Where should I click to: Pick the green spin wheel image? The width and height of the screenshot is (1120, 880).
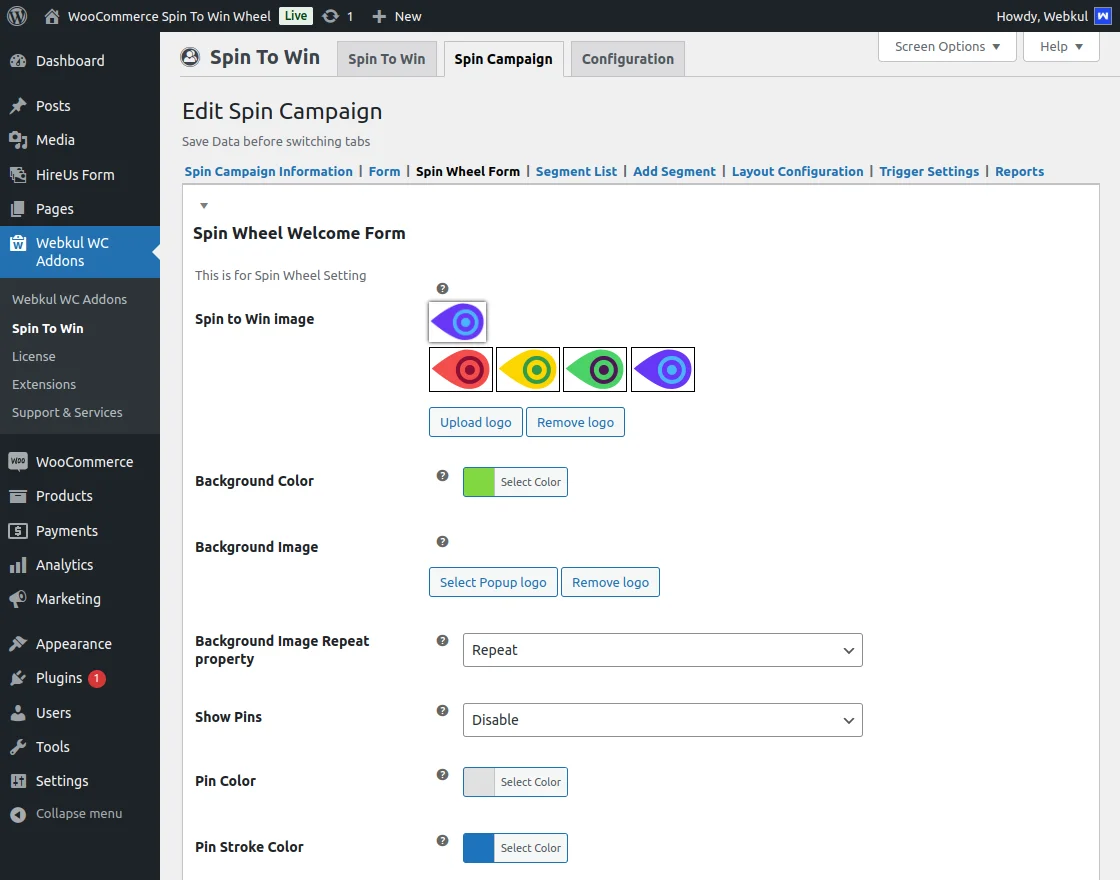pyautogui.click(x=595, y=370)
